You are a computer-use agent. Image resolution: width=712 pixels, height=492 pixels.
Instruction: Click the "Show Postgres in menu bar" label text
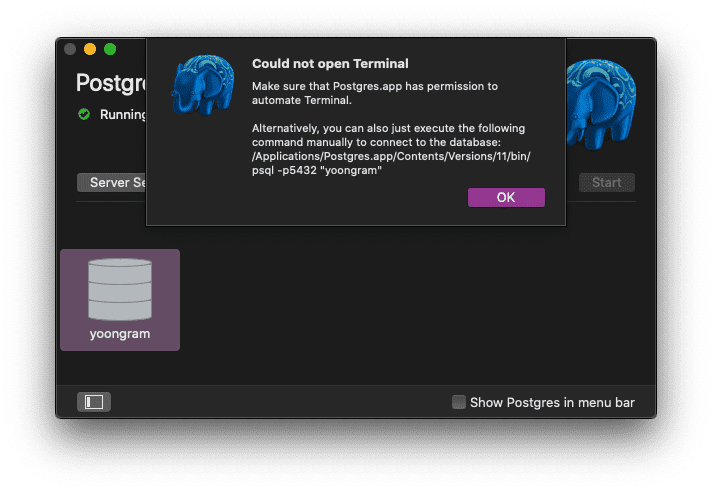click(552, 402)
